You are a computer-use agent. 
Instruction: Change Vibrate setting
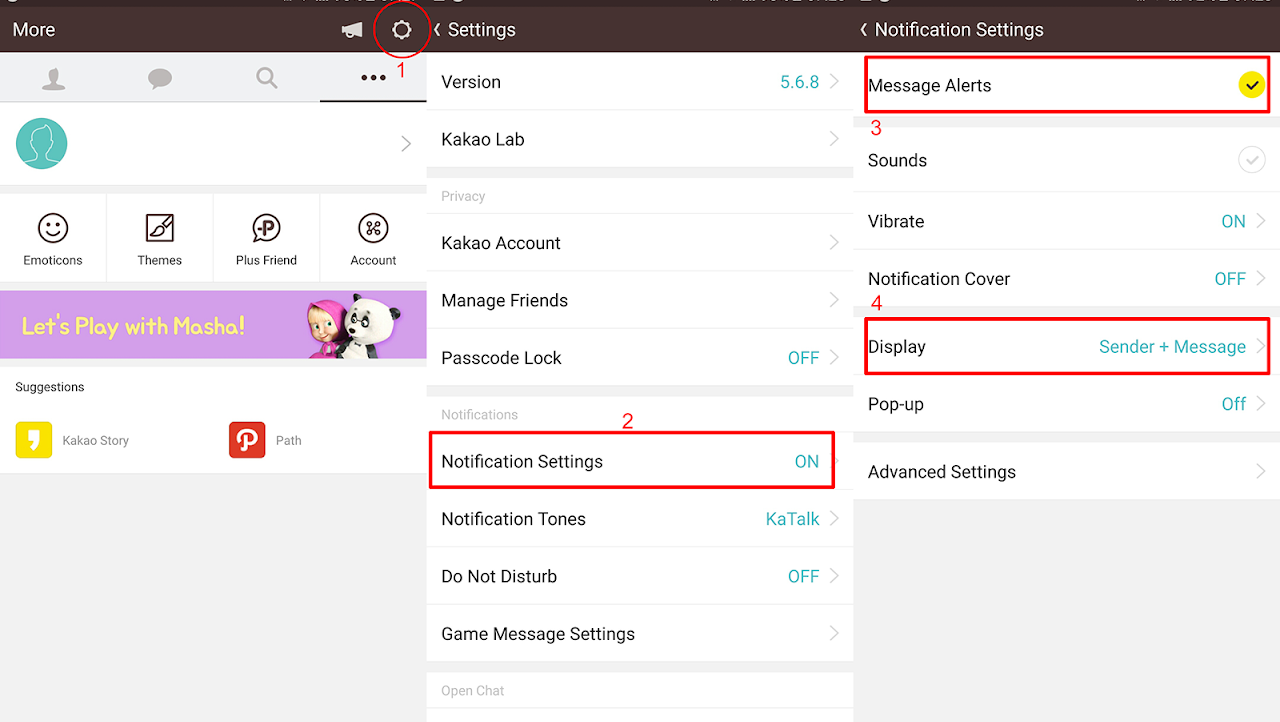pyautogui.click(x=1067, y=221)
